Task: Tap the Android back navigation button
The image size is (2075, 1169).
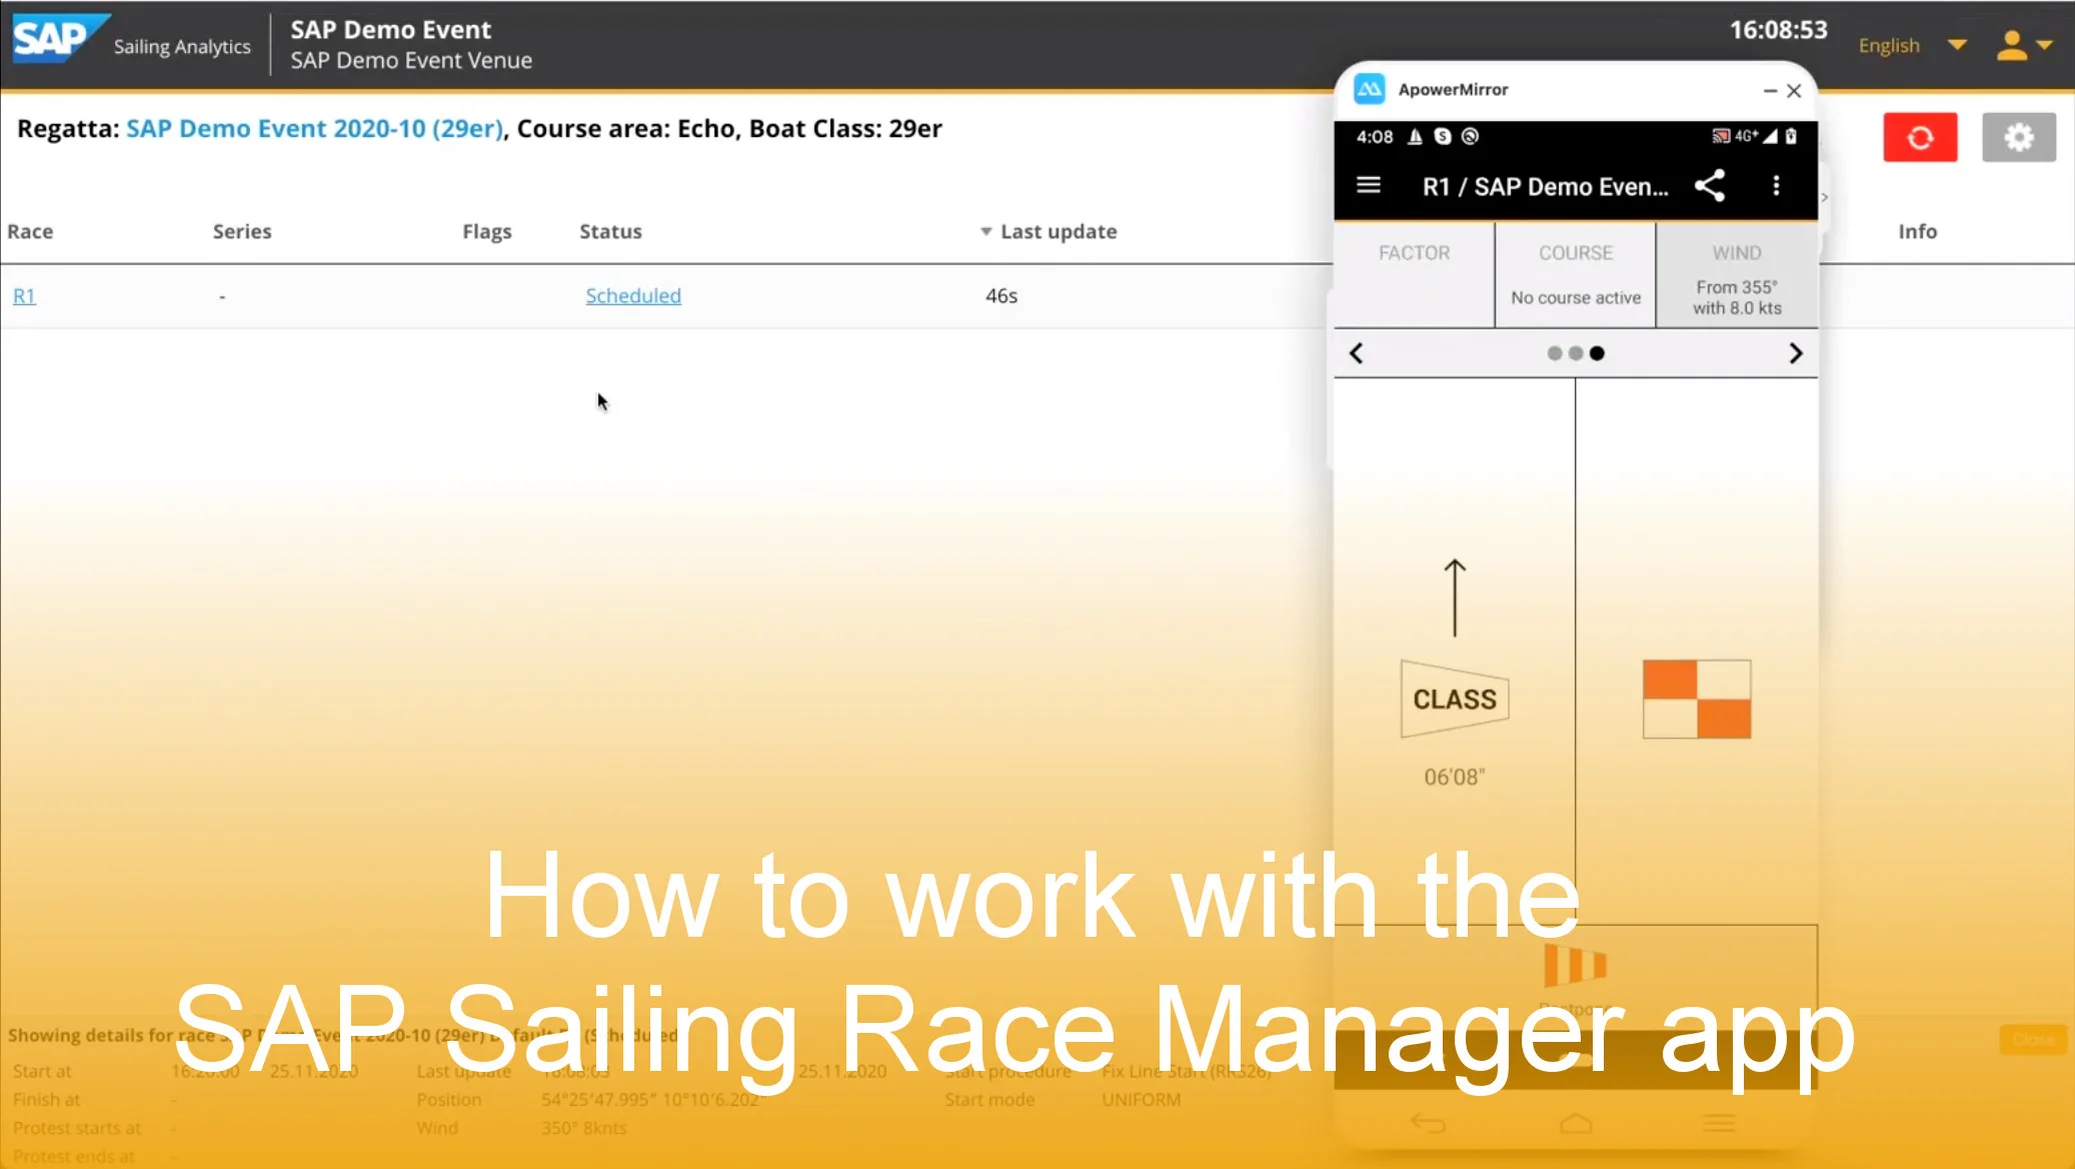Action: [x=1427, y=1122]
